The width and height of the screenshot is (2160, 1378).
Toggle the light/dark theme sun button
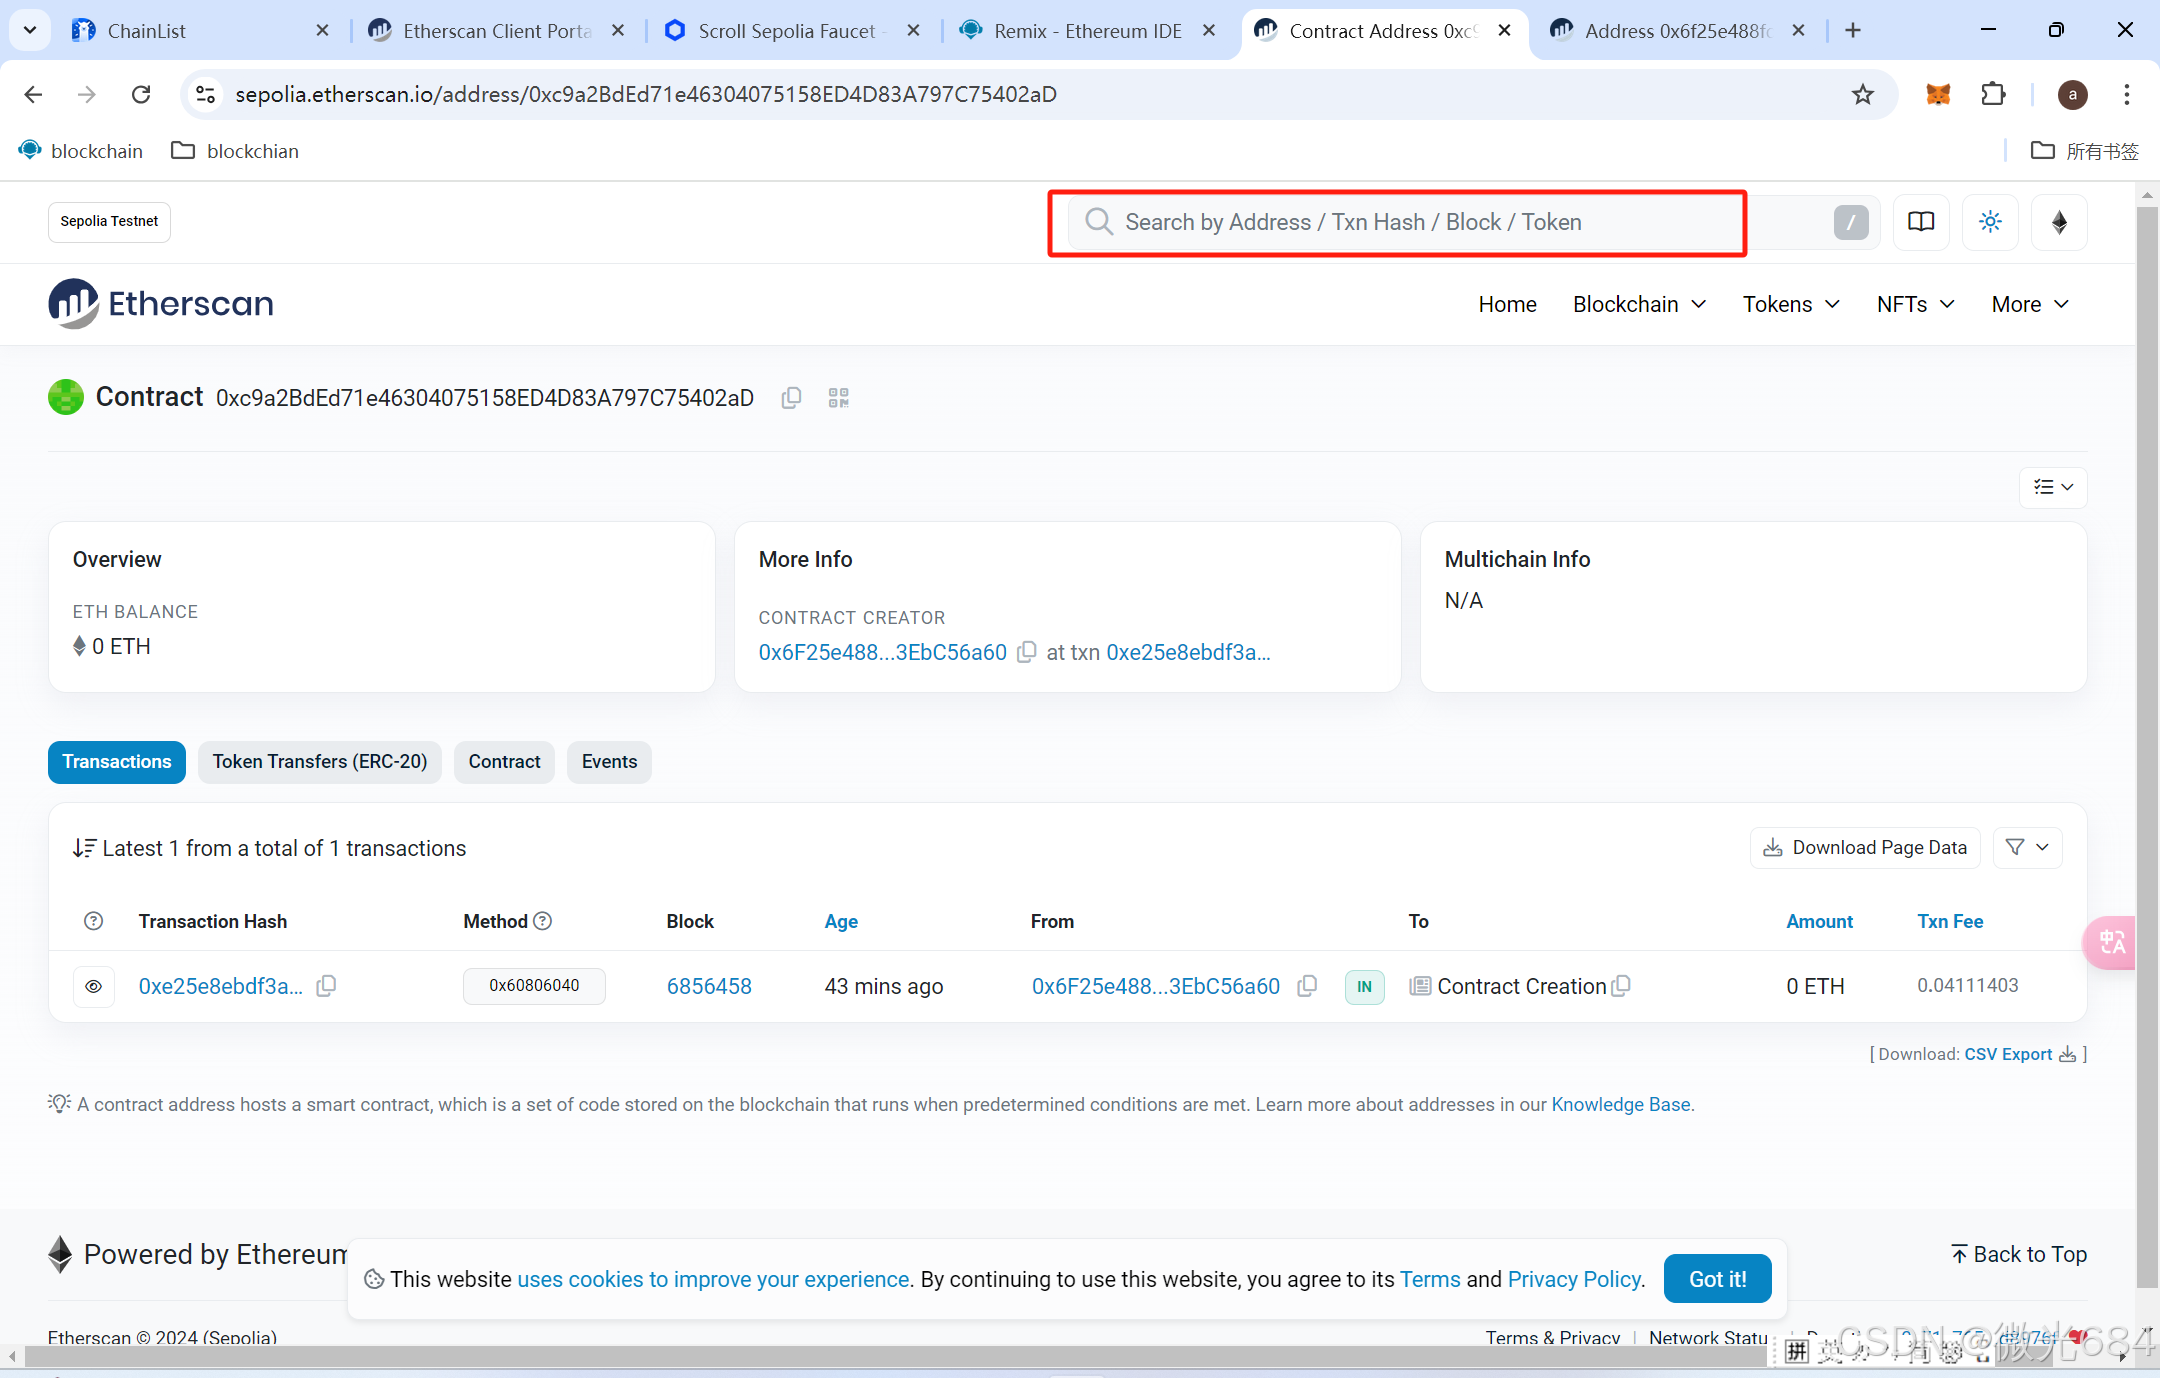click(1990, 222)
